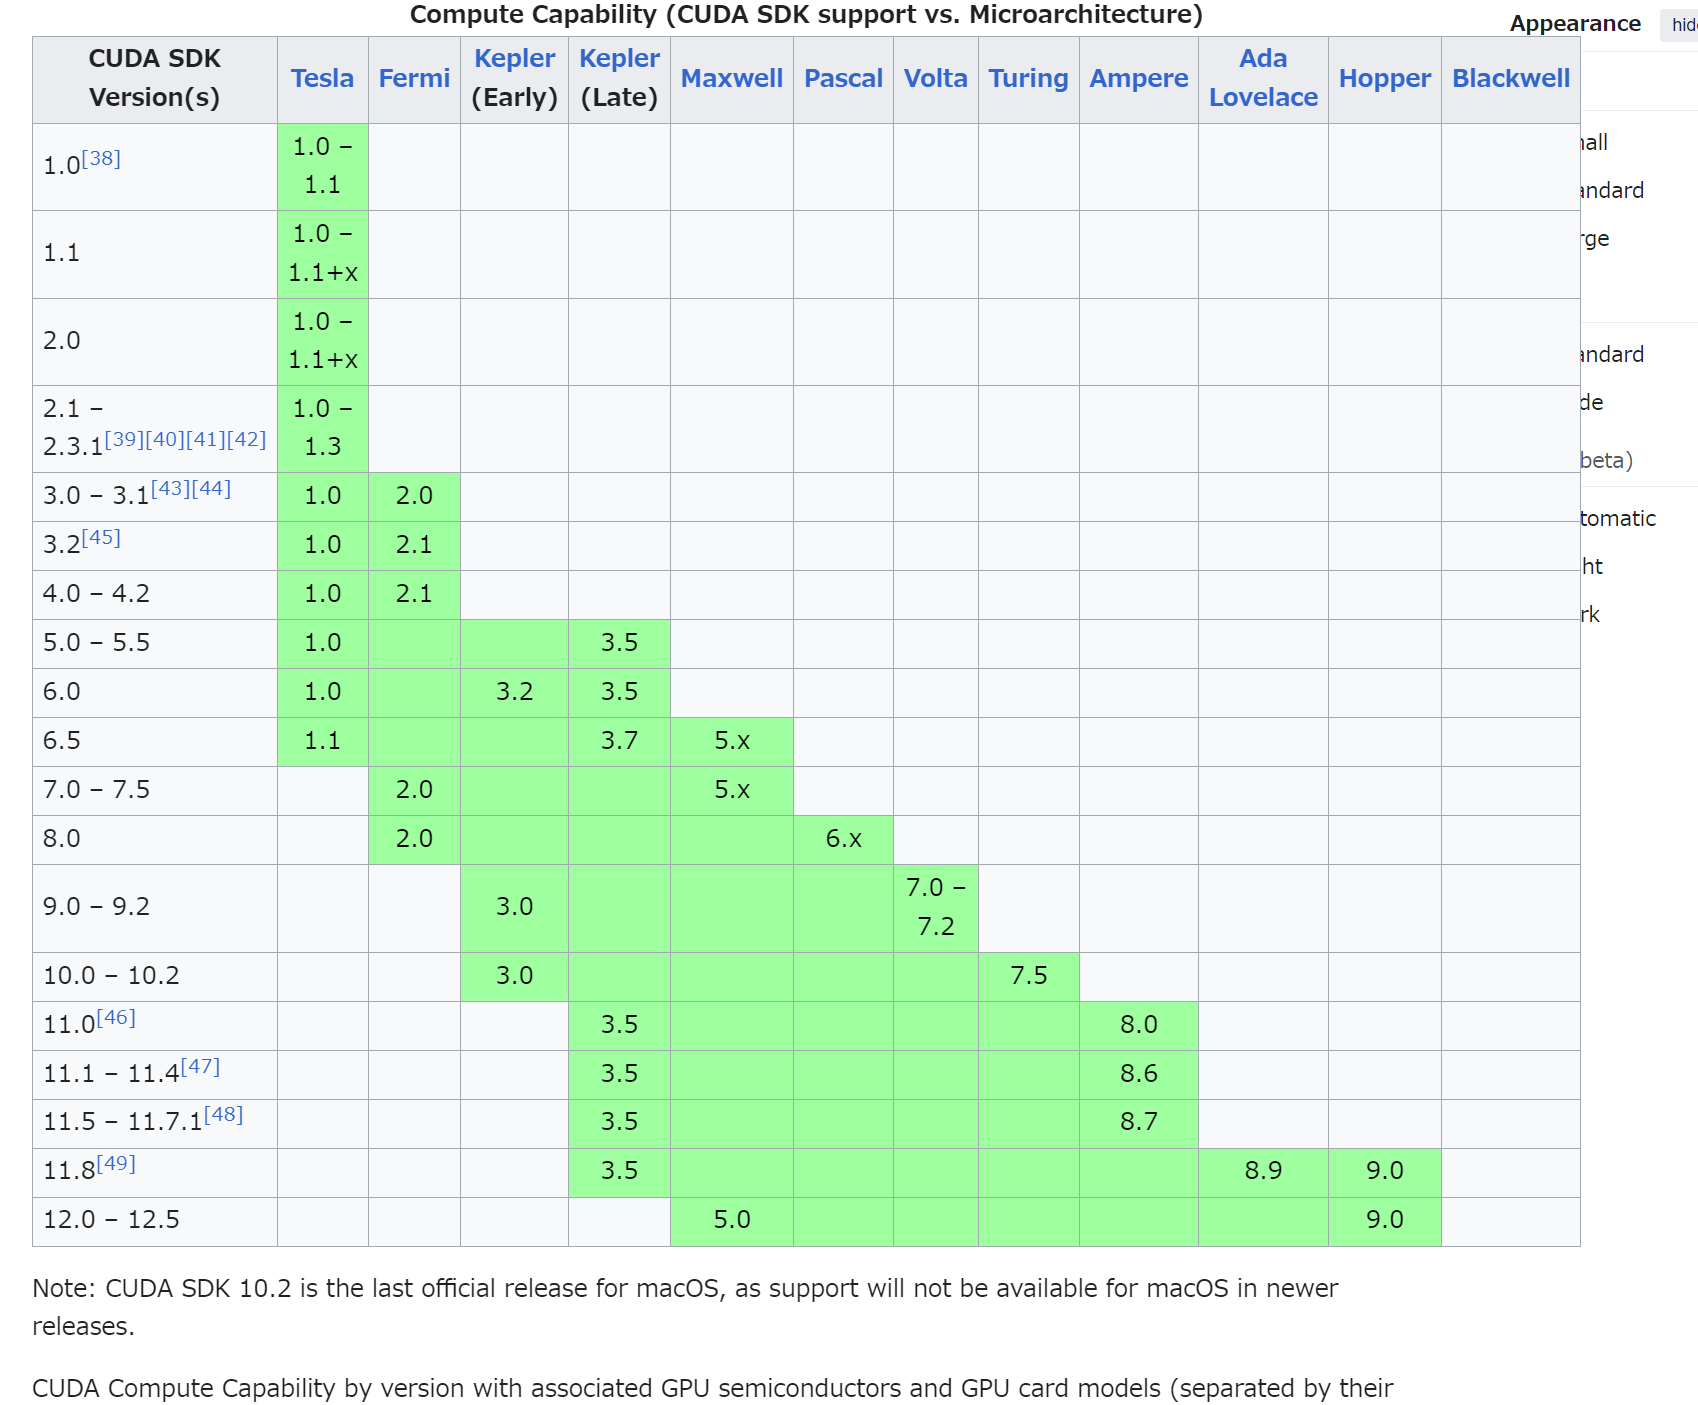Follow the Kepler link above (Early)
The image size is (1698, 1405).
[514, 58]
